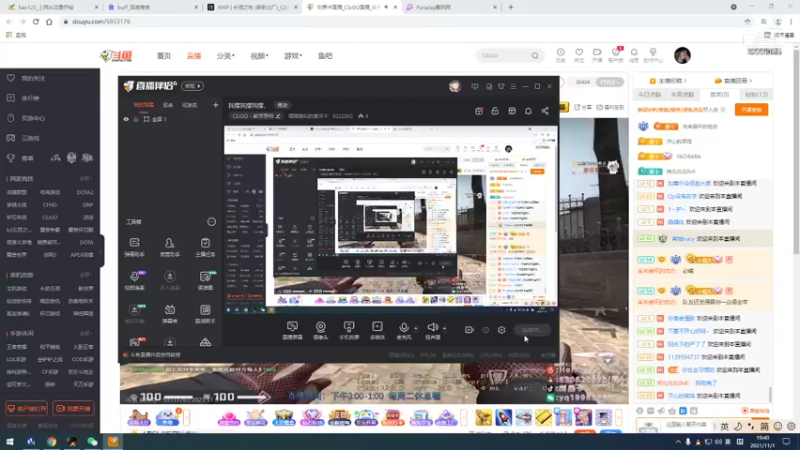Switch to the first scene tab
800x450 pixels.
pyautogui.click(x=144, y=105)
